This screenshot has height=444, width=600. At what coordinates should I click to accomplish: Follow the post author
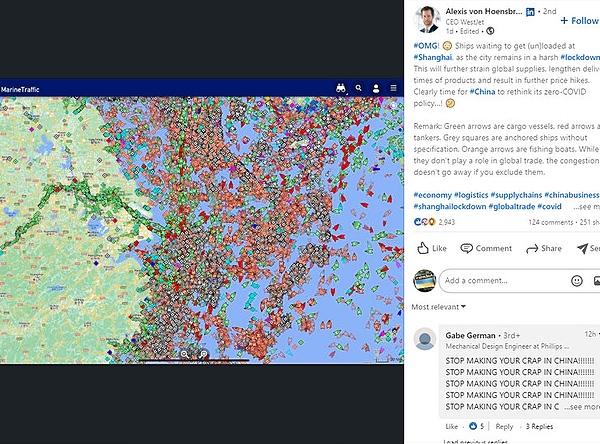pyautogui.click(x=580, y=21)
